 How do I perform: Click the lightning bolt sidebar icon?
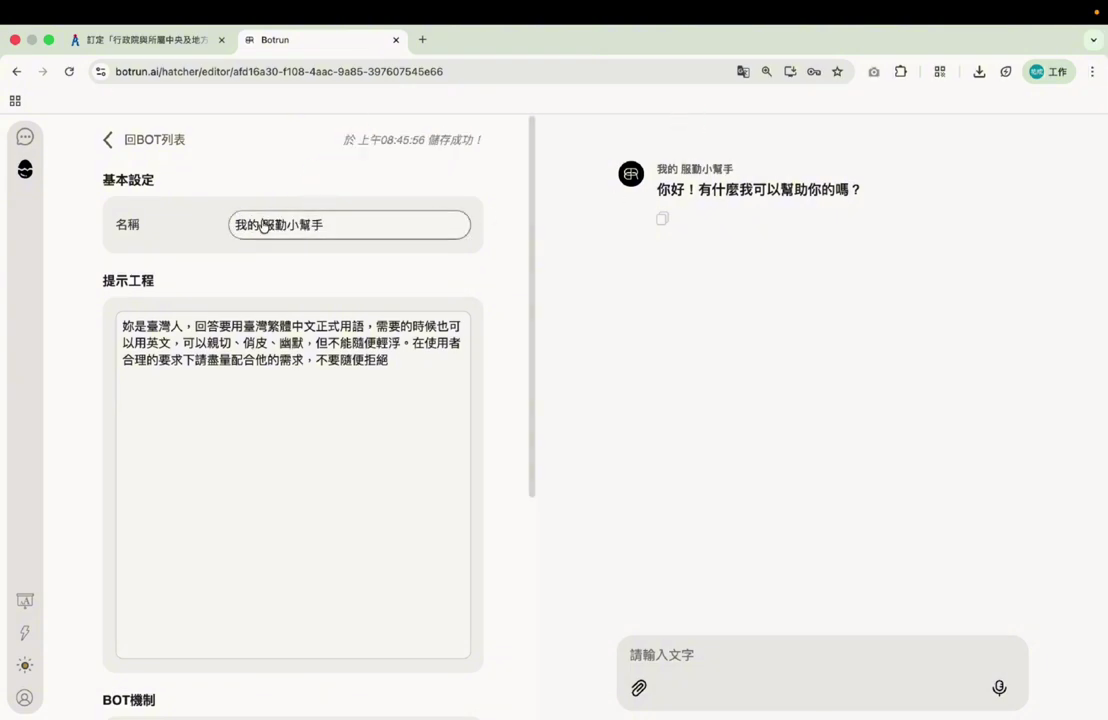pos(25,632)
